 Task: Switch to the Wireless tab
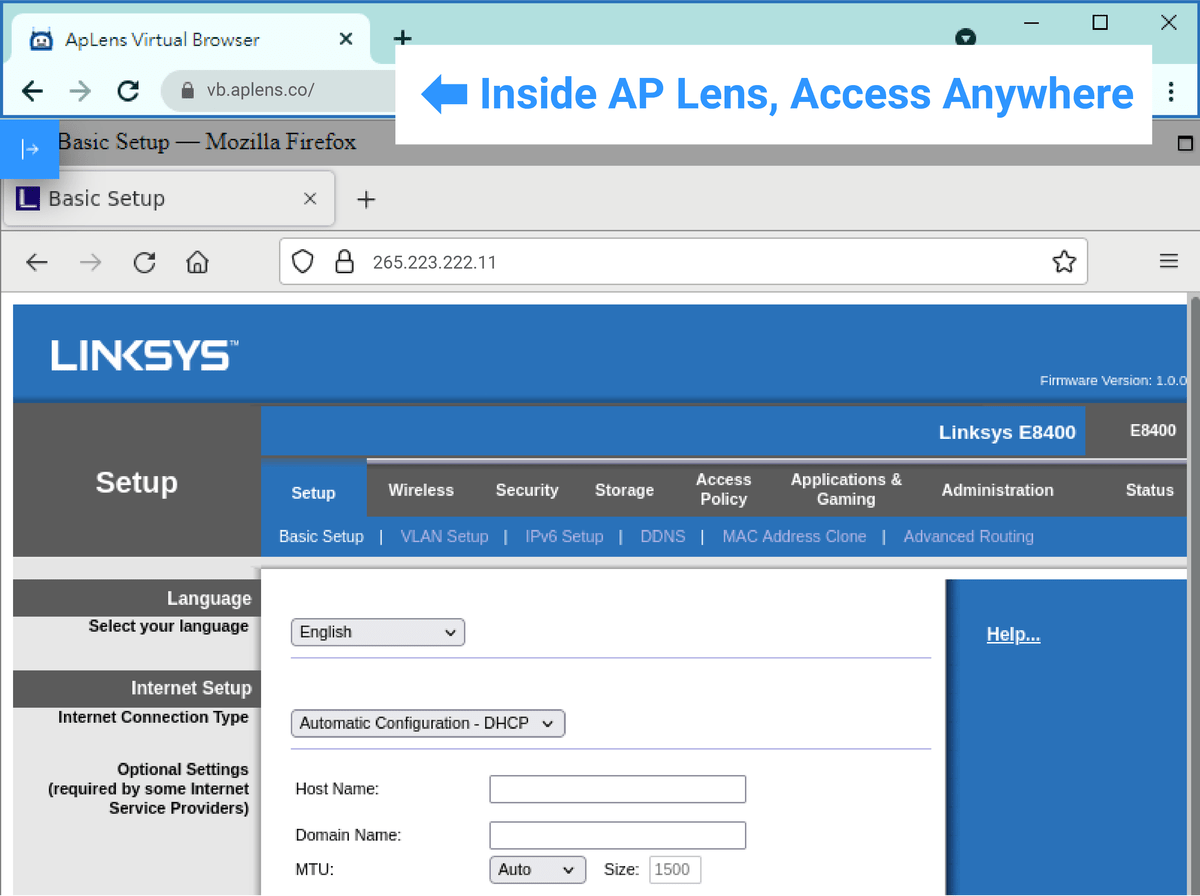pyautogui.click(x=420, y=490)
